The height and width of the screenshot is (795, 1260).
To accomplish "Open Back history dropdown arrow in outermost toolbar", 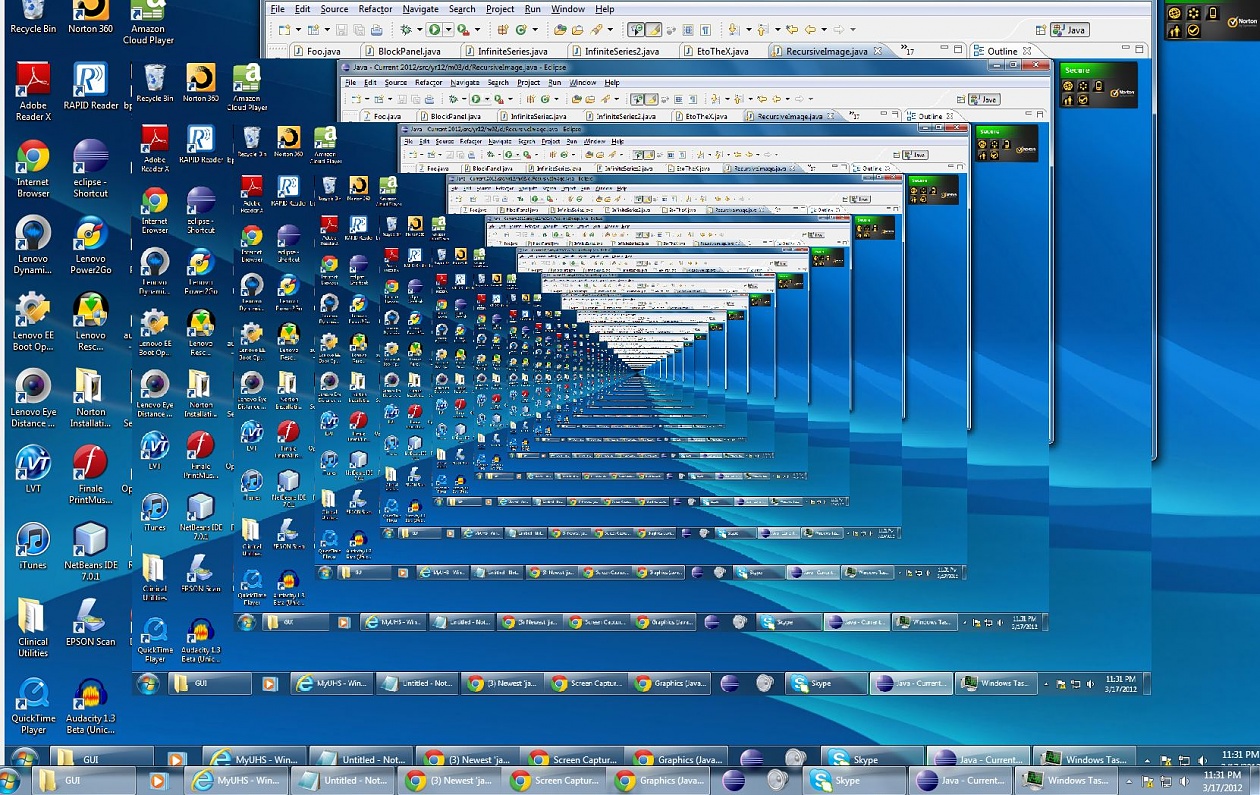I will [824, 30].
